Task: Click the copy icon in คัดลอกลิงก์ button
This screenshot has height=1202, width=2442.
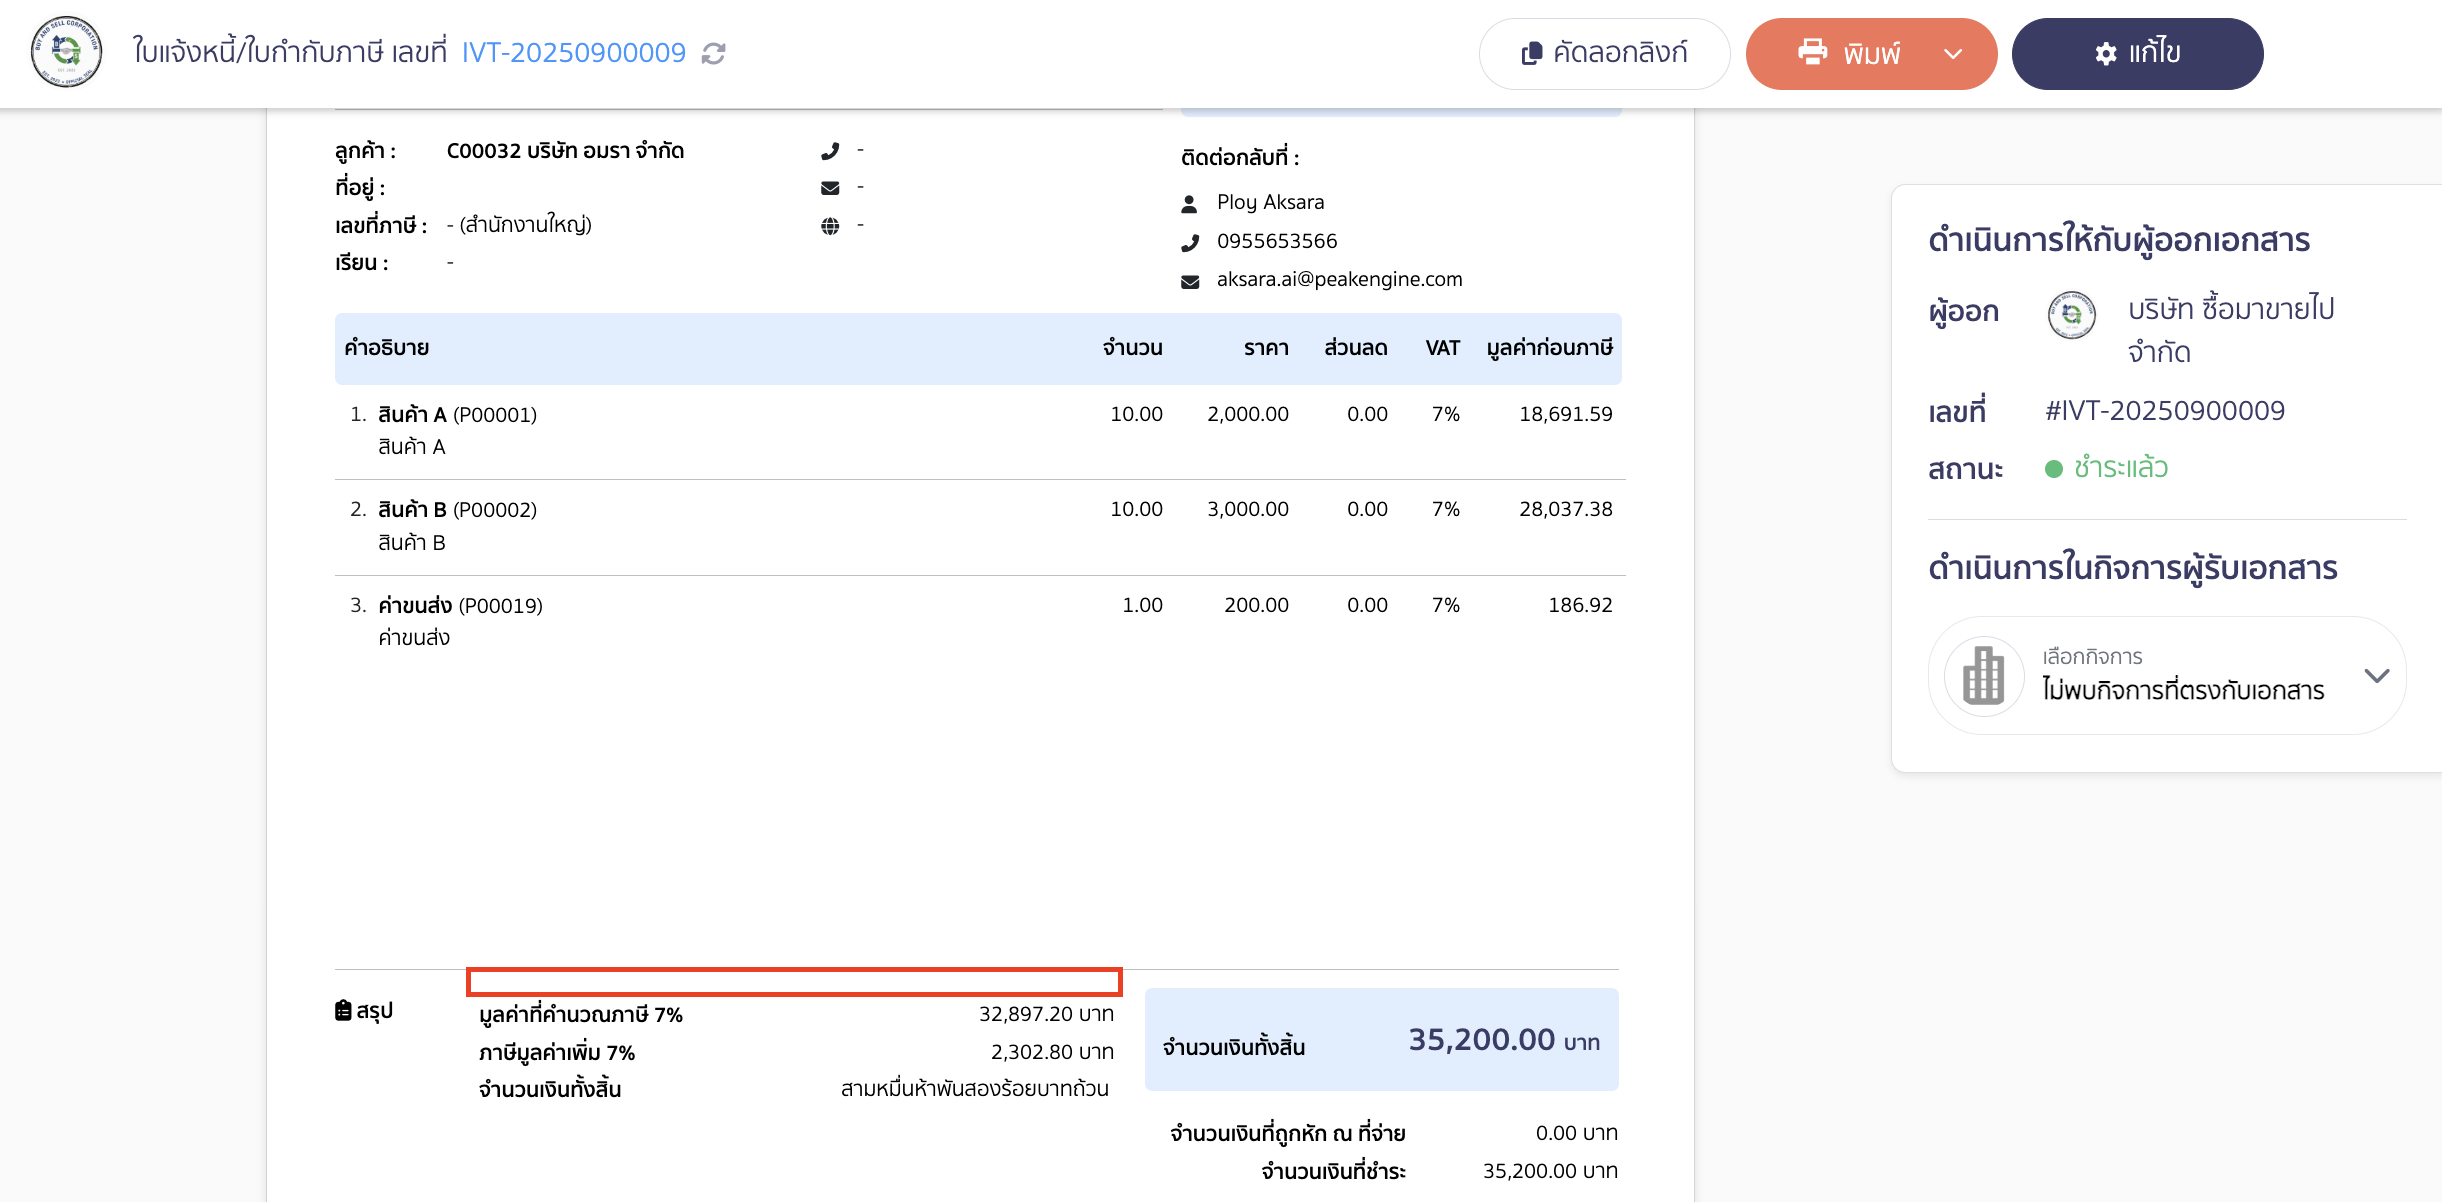Action: (x=1531, y=53)
